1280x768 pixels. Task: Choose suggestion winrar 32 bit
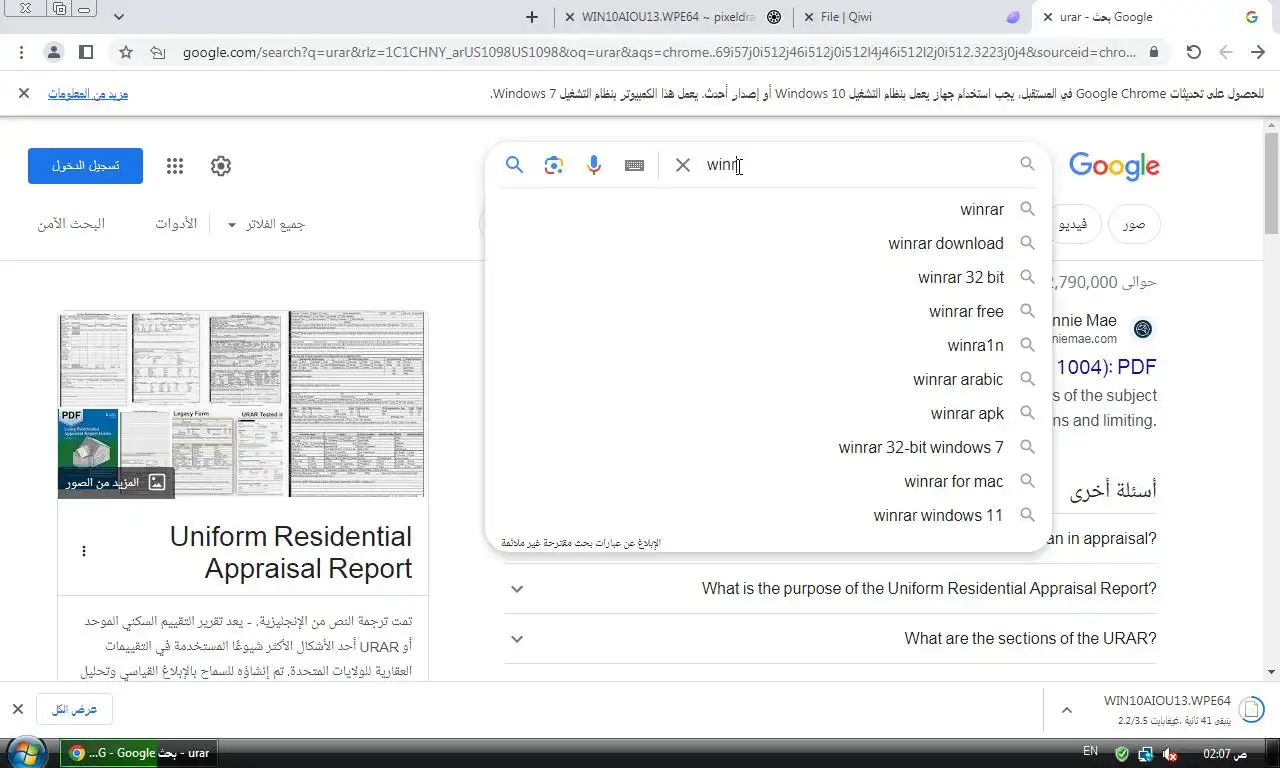click(x=768, y=277)
